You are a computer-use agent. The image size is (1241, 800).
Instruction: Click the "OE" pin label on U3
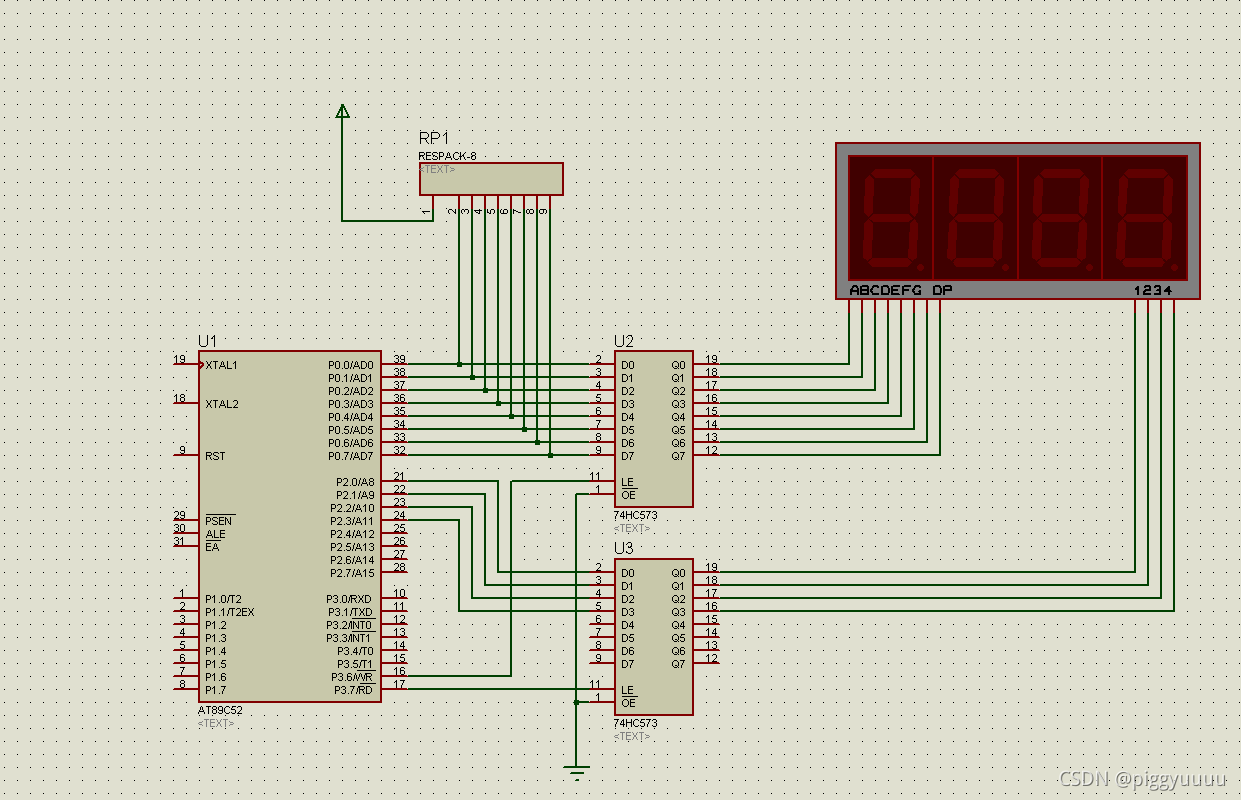click(628, 703)
